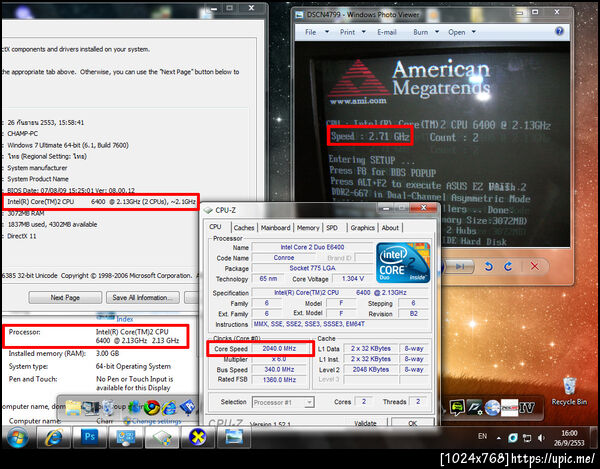Launch Google Chrome from the dock
This screenshot has width=600, height=469.
(x=152, y=408)
